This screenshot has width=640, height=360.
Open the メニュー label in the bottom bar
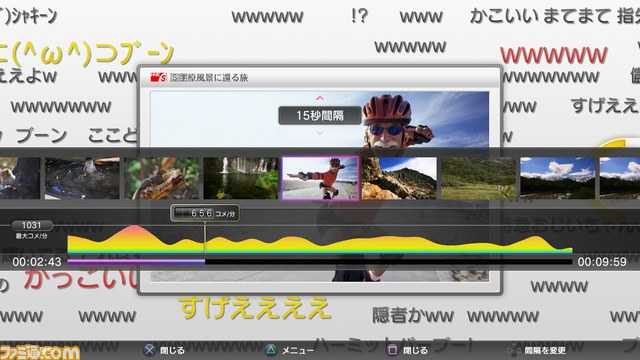[298, 351]
